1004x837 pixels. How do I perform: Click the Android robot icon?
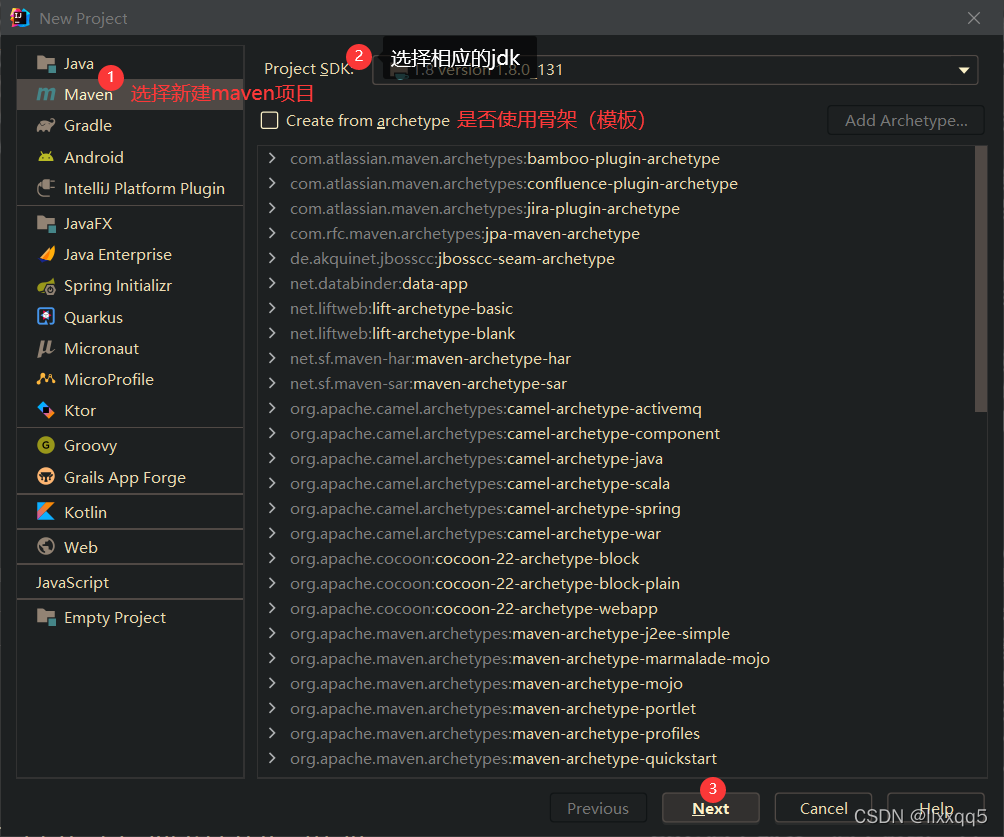click(46, 157)
